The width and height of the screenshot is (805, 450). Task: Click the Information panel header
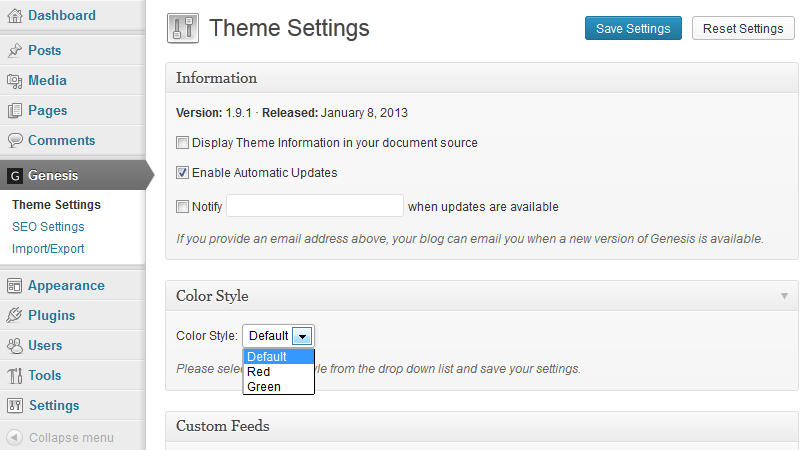pyautogui.click(x=482, y=78)
